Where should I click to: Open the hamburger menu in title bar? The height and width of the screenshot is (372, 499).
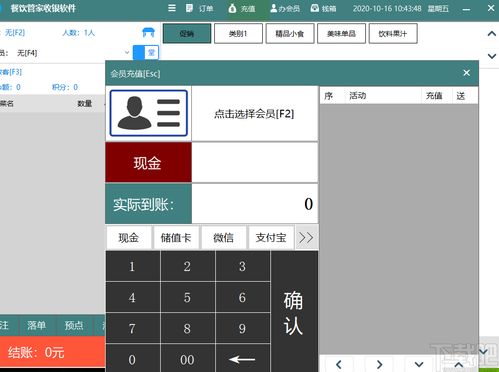click(x=172, y=8)
